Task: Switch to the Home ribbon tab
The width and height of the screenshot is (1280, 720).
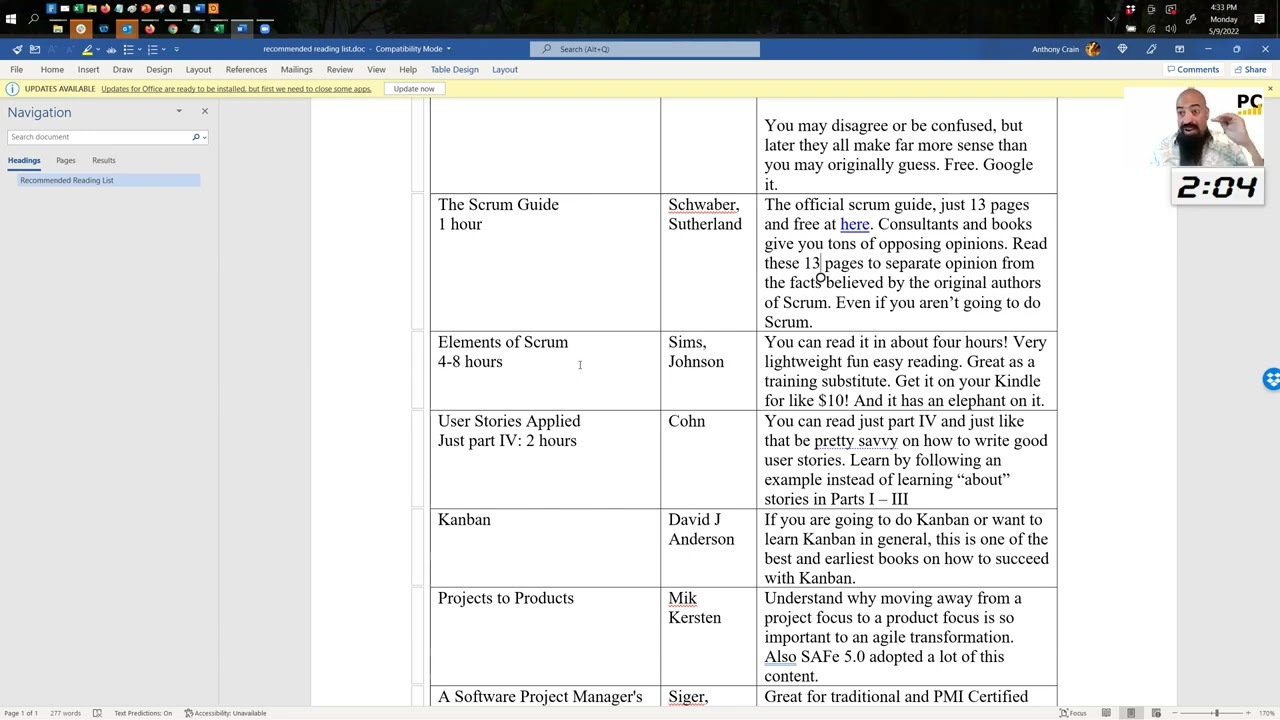Action: (x=52, y=69)
